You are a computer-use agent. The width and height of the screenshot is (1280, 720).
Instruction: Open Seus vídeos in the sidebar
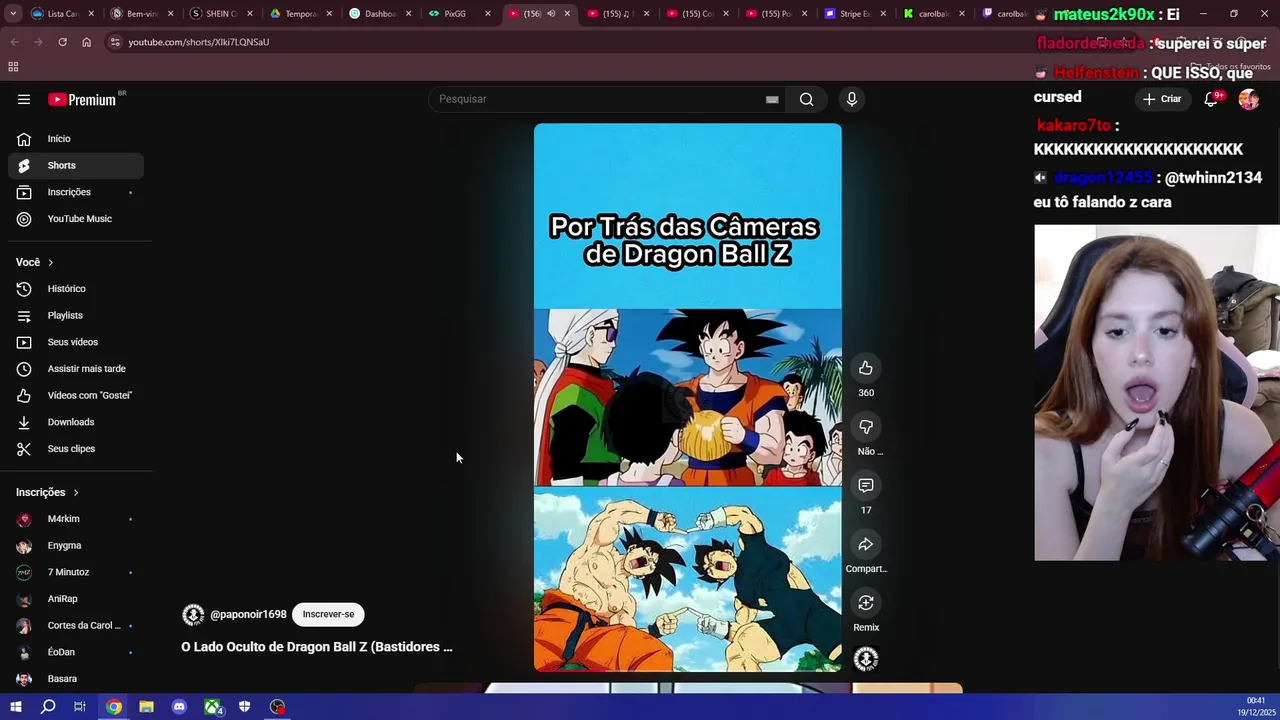tap(76, 342)
